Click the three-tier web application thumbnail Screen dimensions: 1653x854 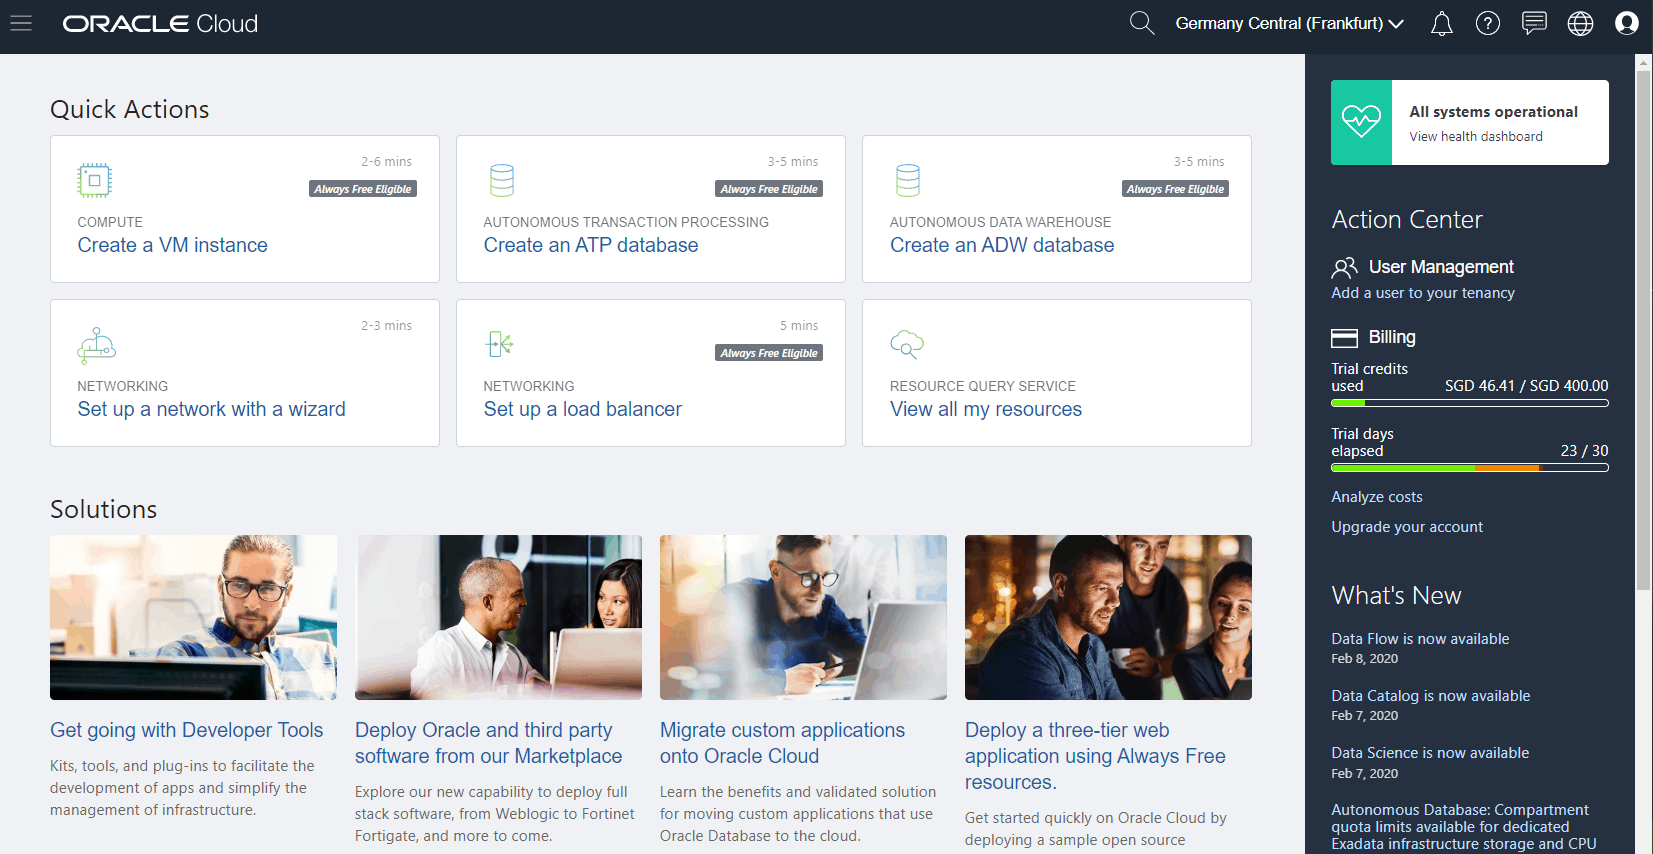[x=1108, y=617]
